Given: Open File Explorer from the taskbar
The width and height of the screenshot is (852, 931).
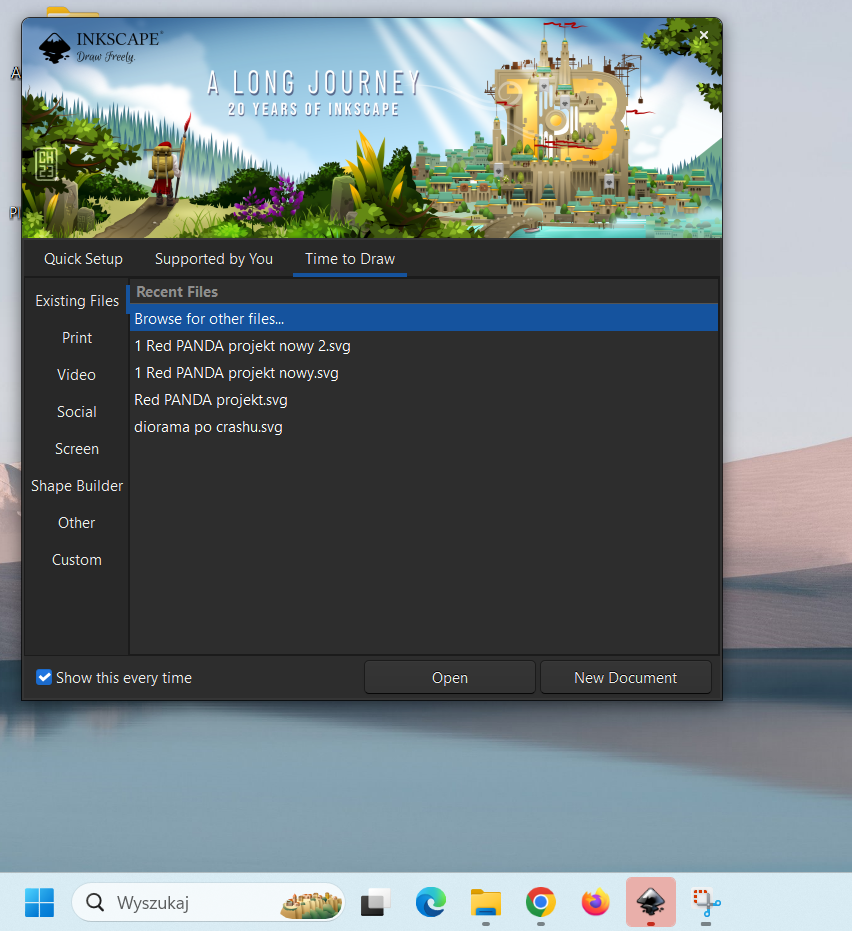Looking at the screenshot, I should [x=486, y=902].
